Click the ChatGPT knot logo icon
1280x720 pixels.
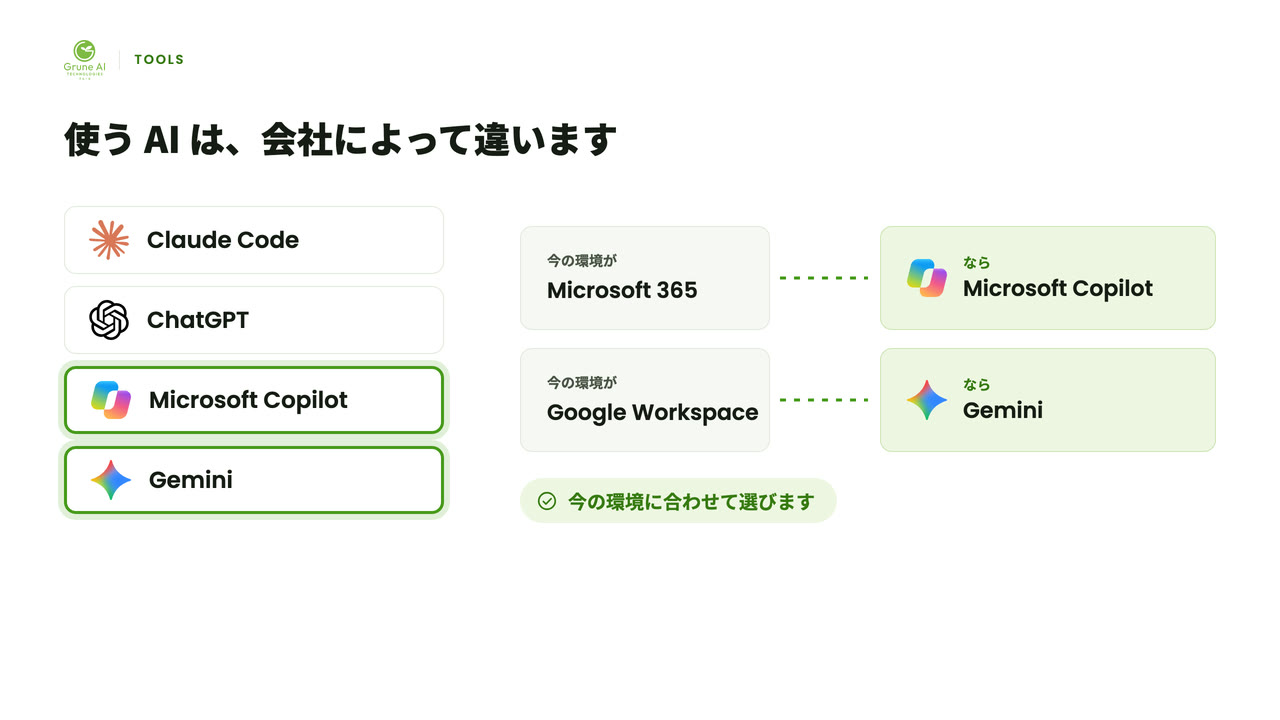click(109, 320)
